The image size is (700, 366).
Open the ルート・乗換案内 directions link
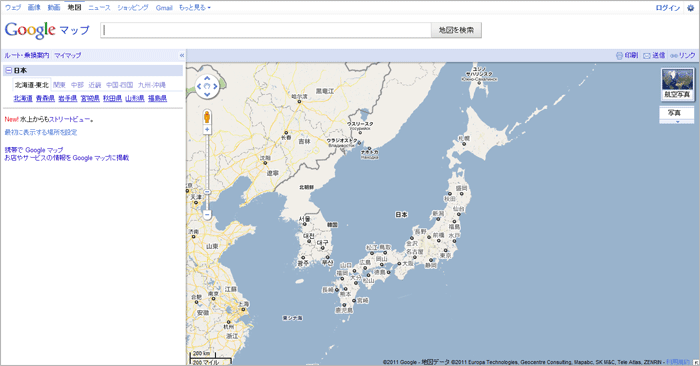[x=27, y=55]
